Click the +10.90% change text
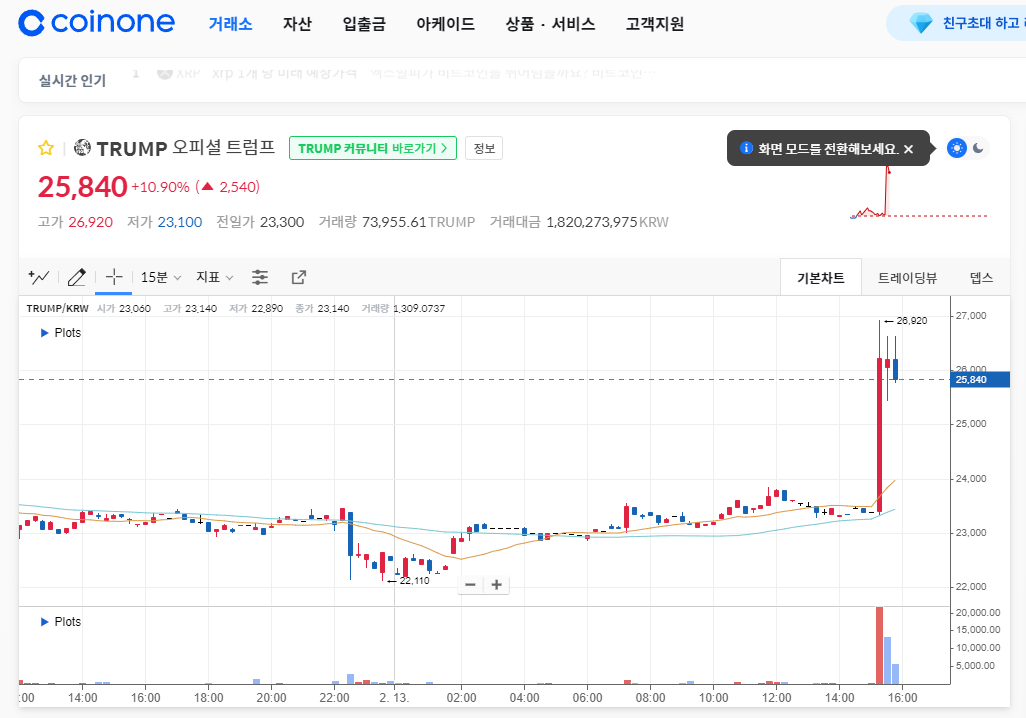 [x=160, y=187]
